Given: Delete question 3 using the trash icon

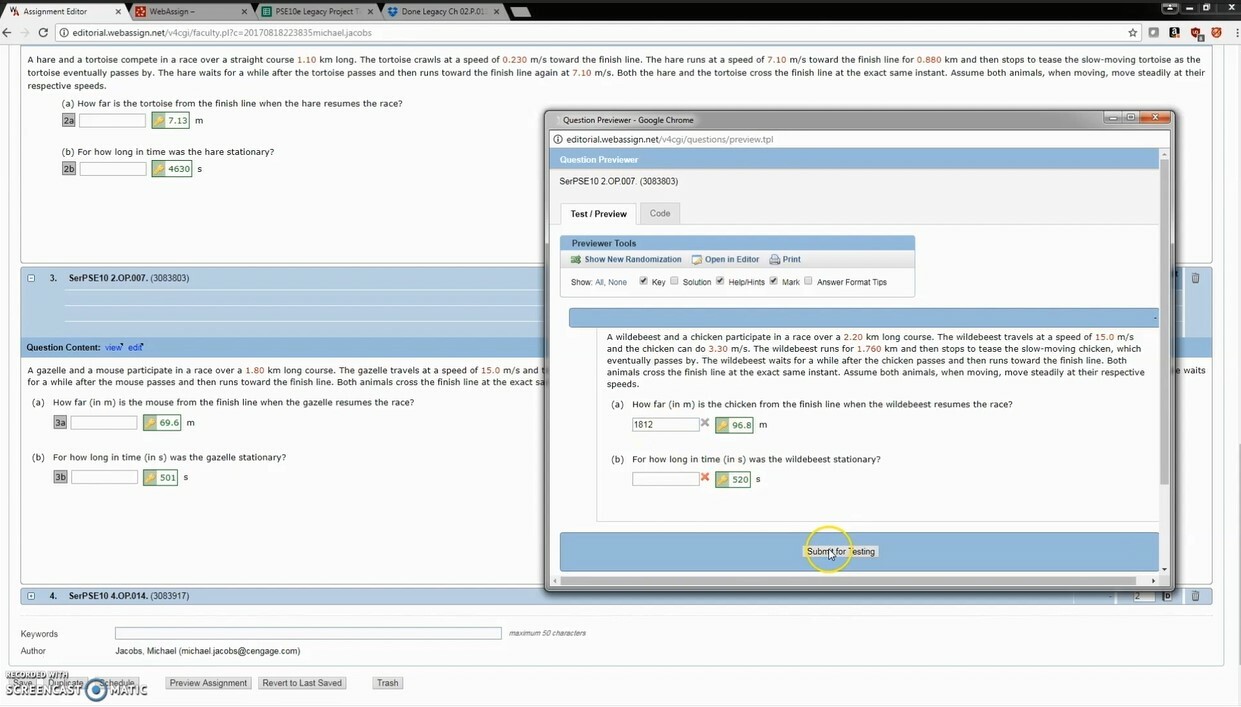Looking at the screenshot, I should pyautogui.click(x=1195, y=278).
